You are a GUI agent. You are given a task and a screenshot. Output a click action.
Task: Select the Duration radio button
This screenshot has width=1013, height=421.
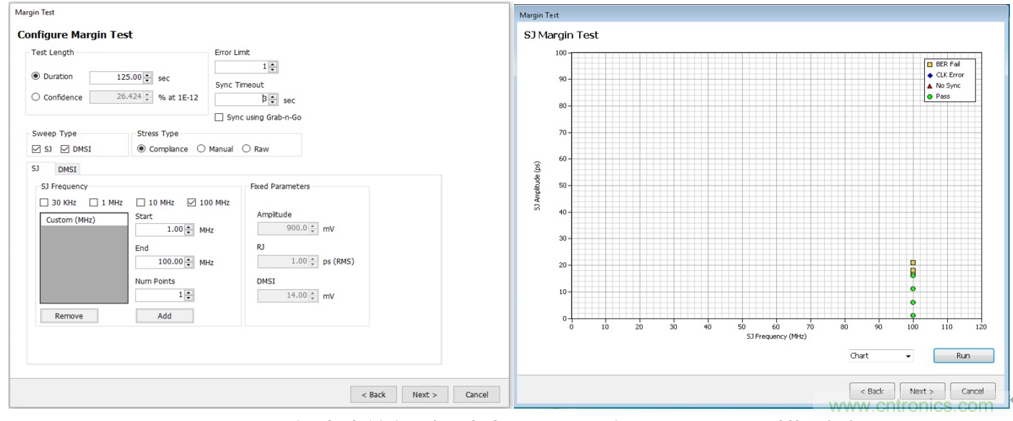coord(37,76)
